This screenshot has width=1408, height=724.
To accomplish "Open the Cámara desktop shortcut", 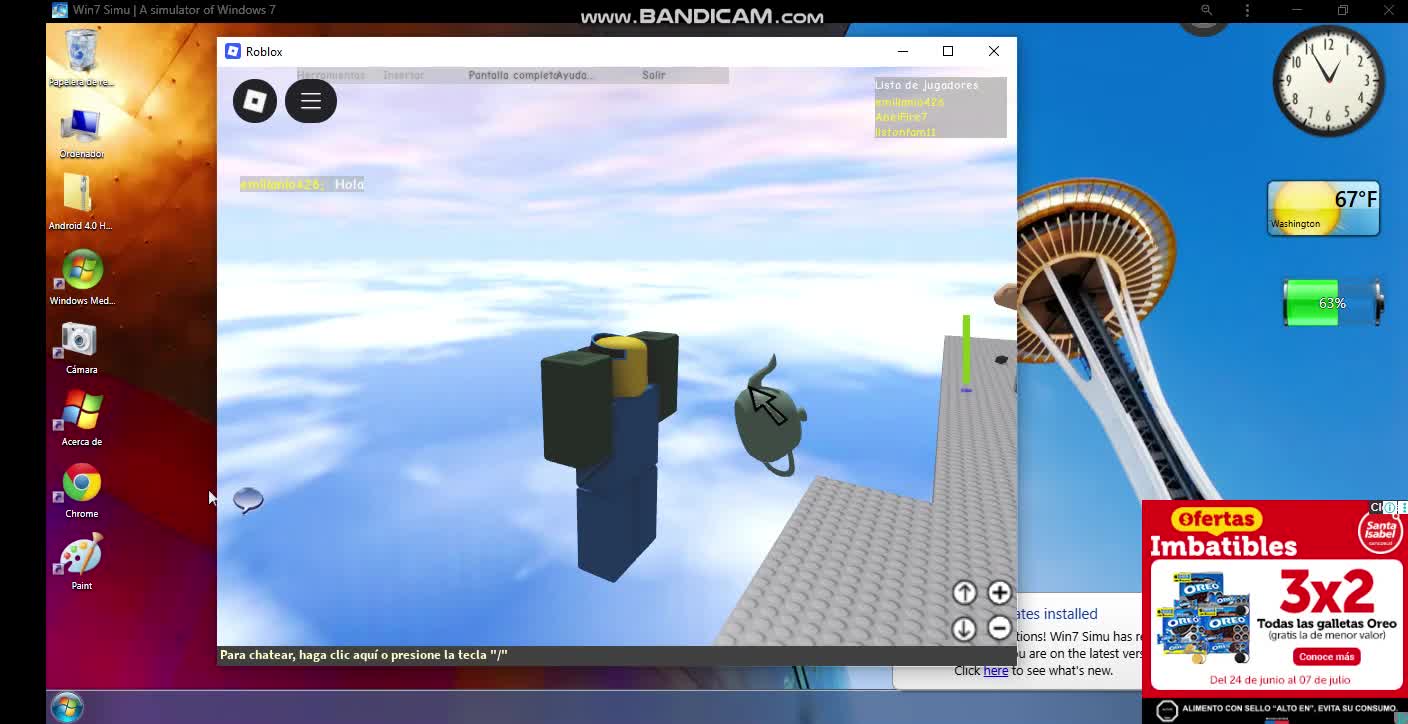I will click(x=81, y=347).
